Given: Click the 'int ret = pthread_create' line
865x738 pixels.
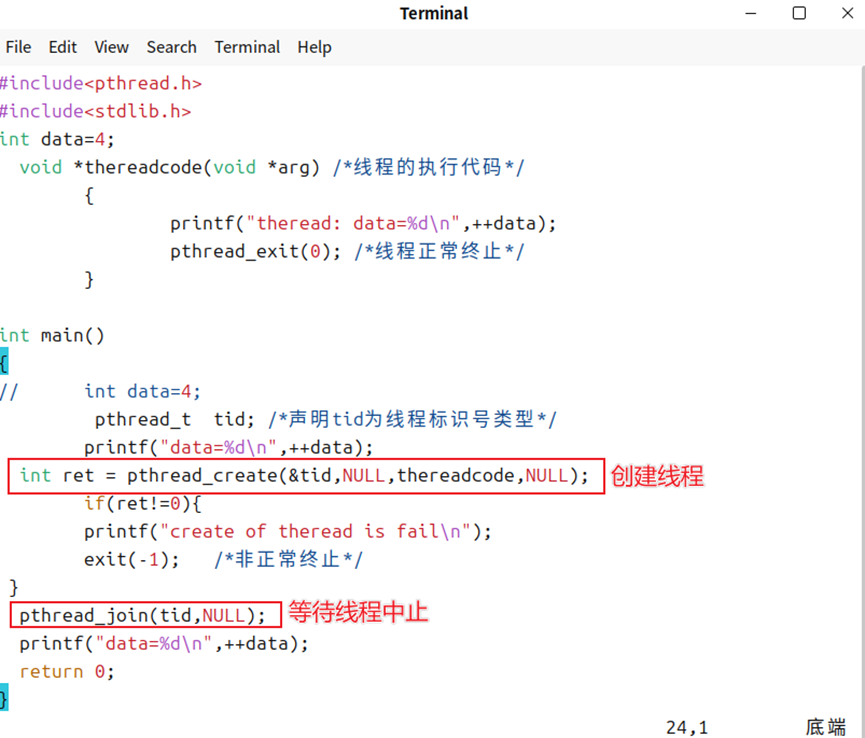Looking at the screenshot, I should coord(305,475).
